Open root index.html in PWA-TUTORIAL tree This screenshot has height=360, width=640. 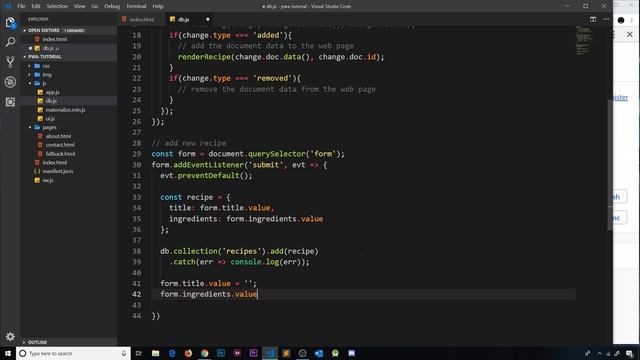(55, 162)
